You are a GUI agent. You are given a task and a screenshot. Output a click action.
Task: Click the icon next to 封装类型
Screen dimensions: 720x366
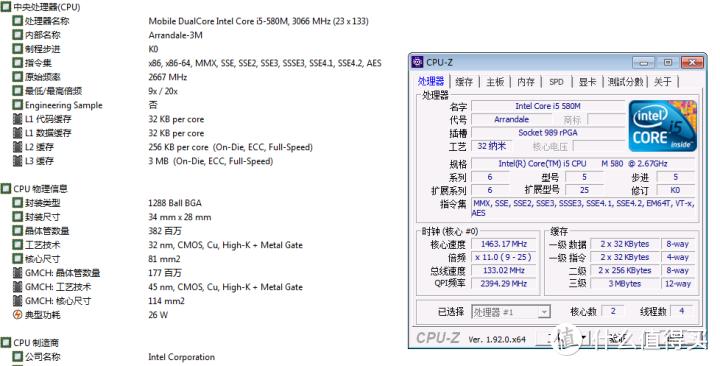coord(17,203)
